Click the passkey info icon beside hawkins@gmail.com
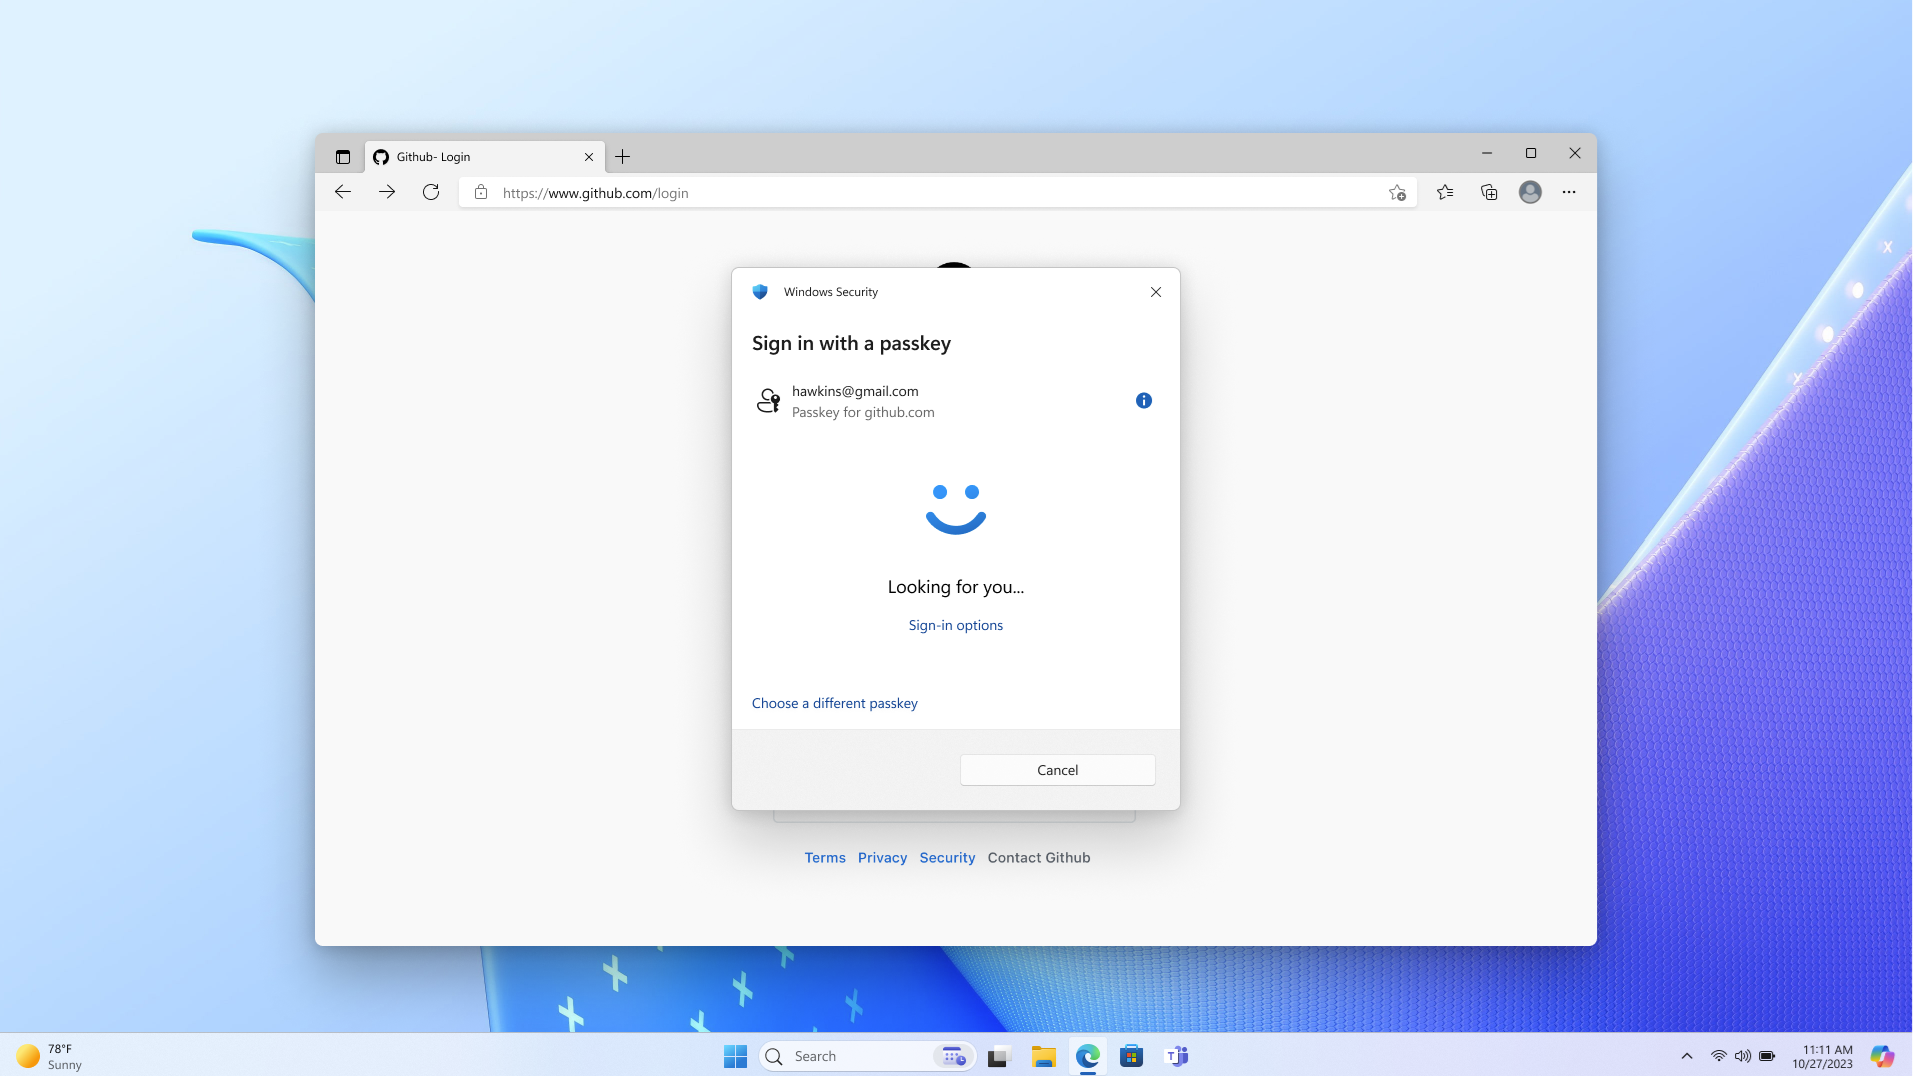 1143,400
